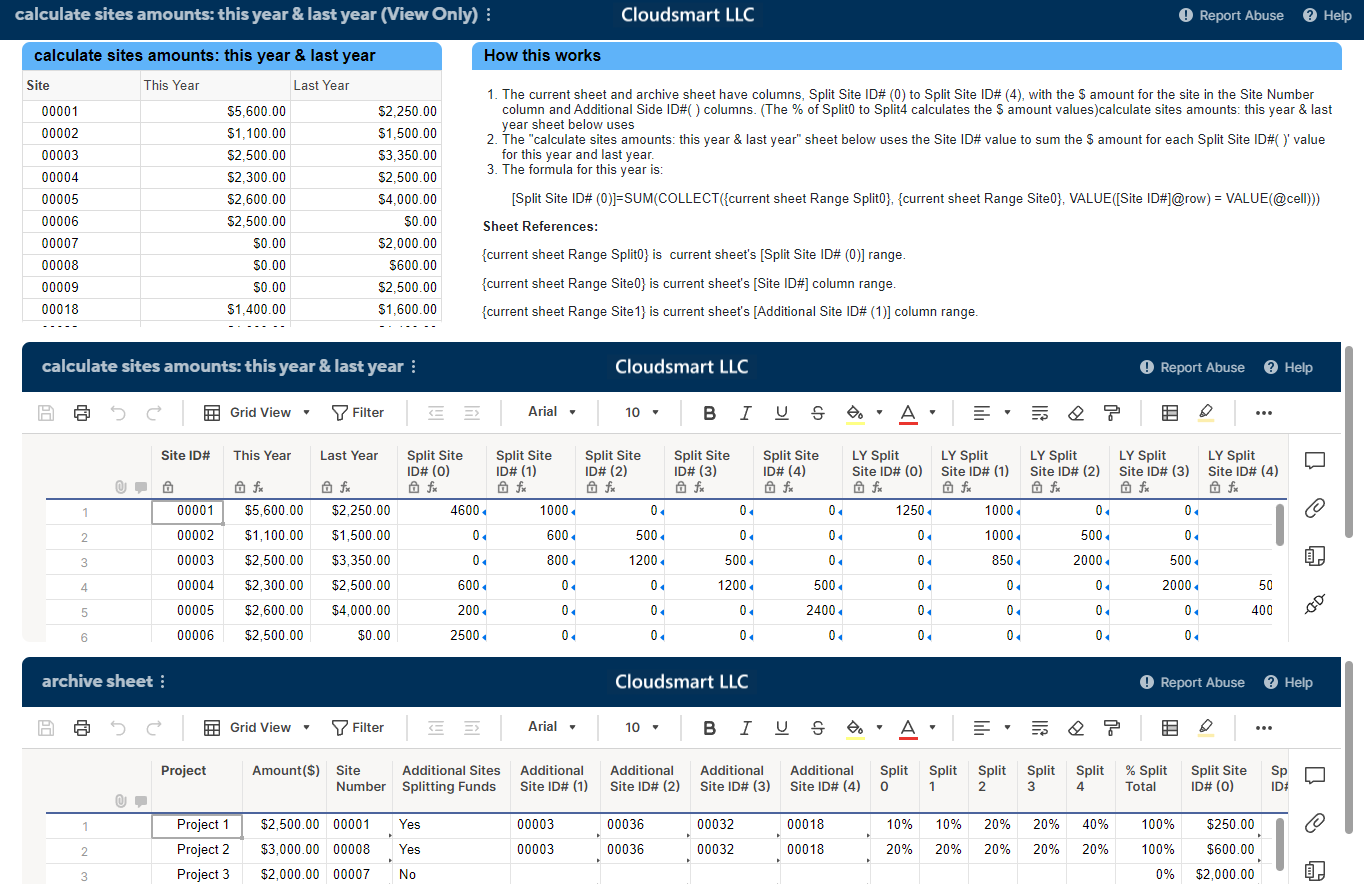Click the print icon in the calculate sites sheet toolbar
Screen dimensions: 1364x884
(x=82, y=413)
